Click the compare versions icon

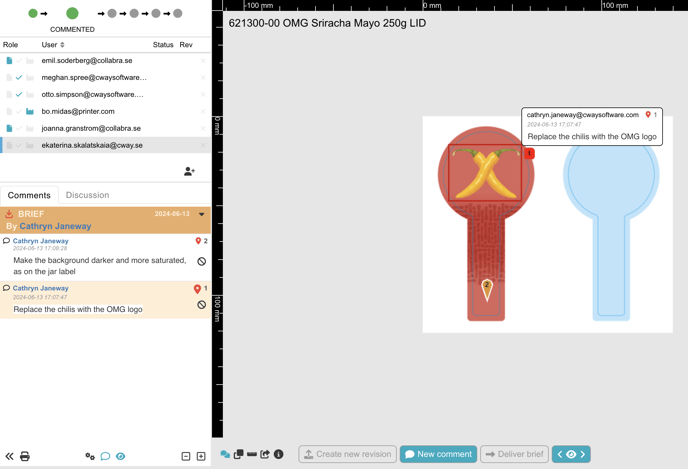click(x=238, y=454)
